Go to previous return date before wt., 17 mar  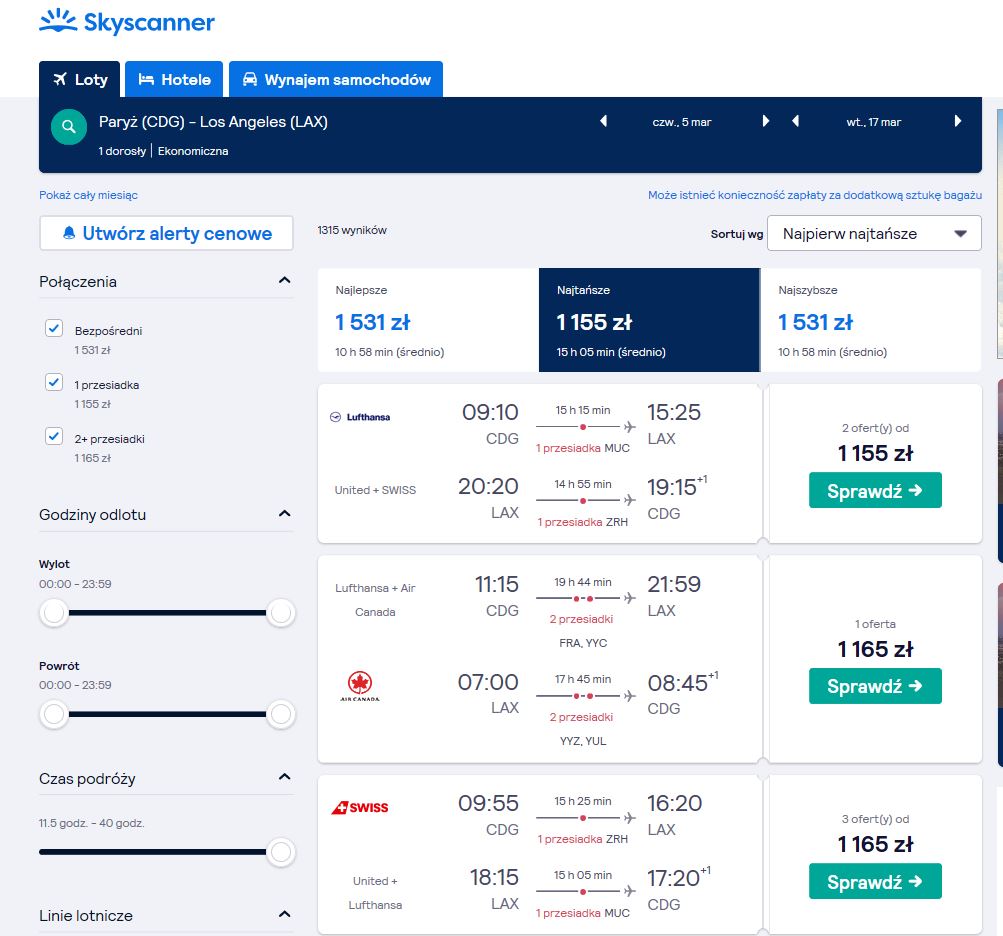click(x=795, y=121)
